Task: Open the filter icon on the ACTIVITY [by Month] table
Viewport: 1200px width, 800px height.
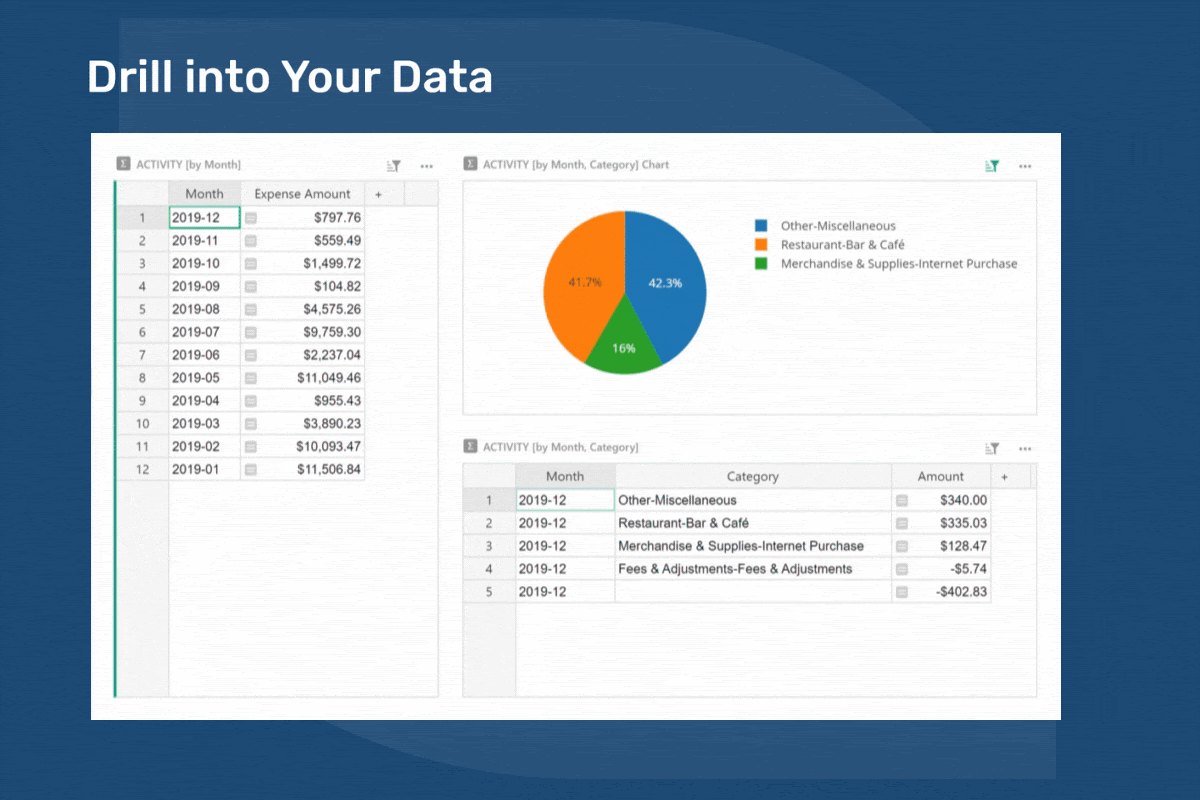Action: click(x=392, y=165)
